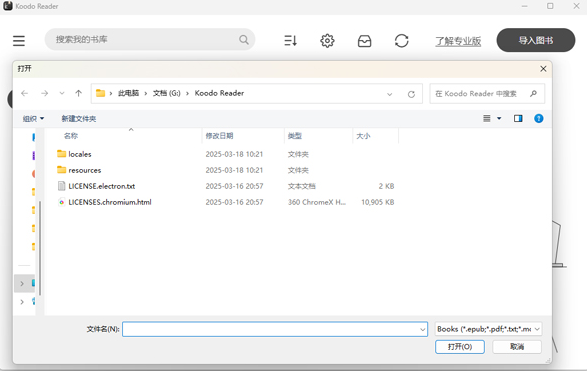This screenshot has width=587, height=371.
Task: Go back in the file dialog
Action: (25, 93)
